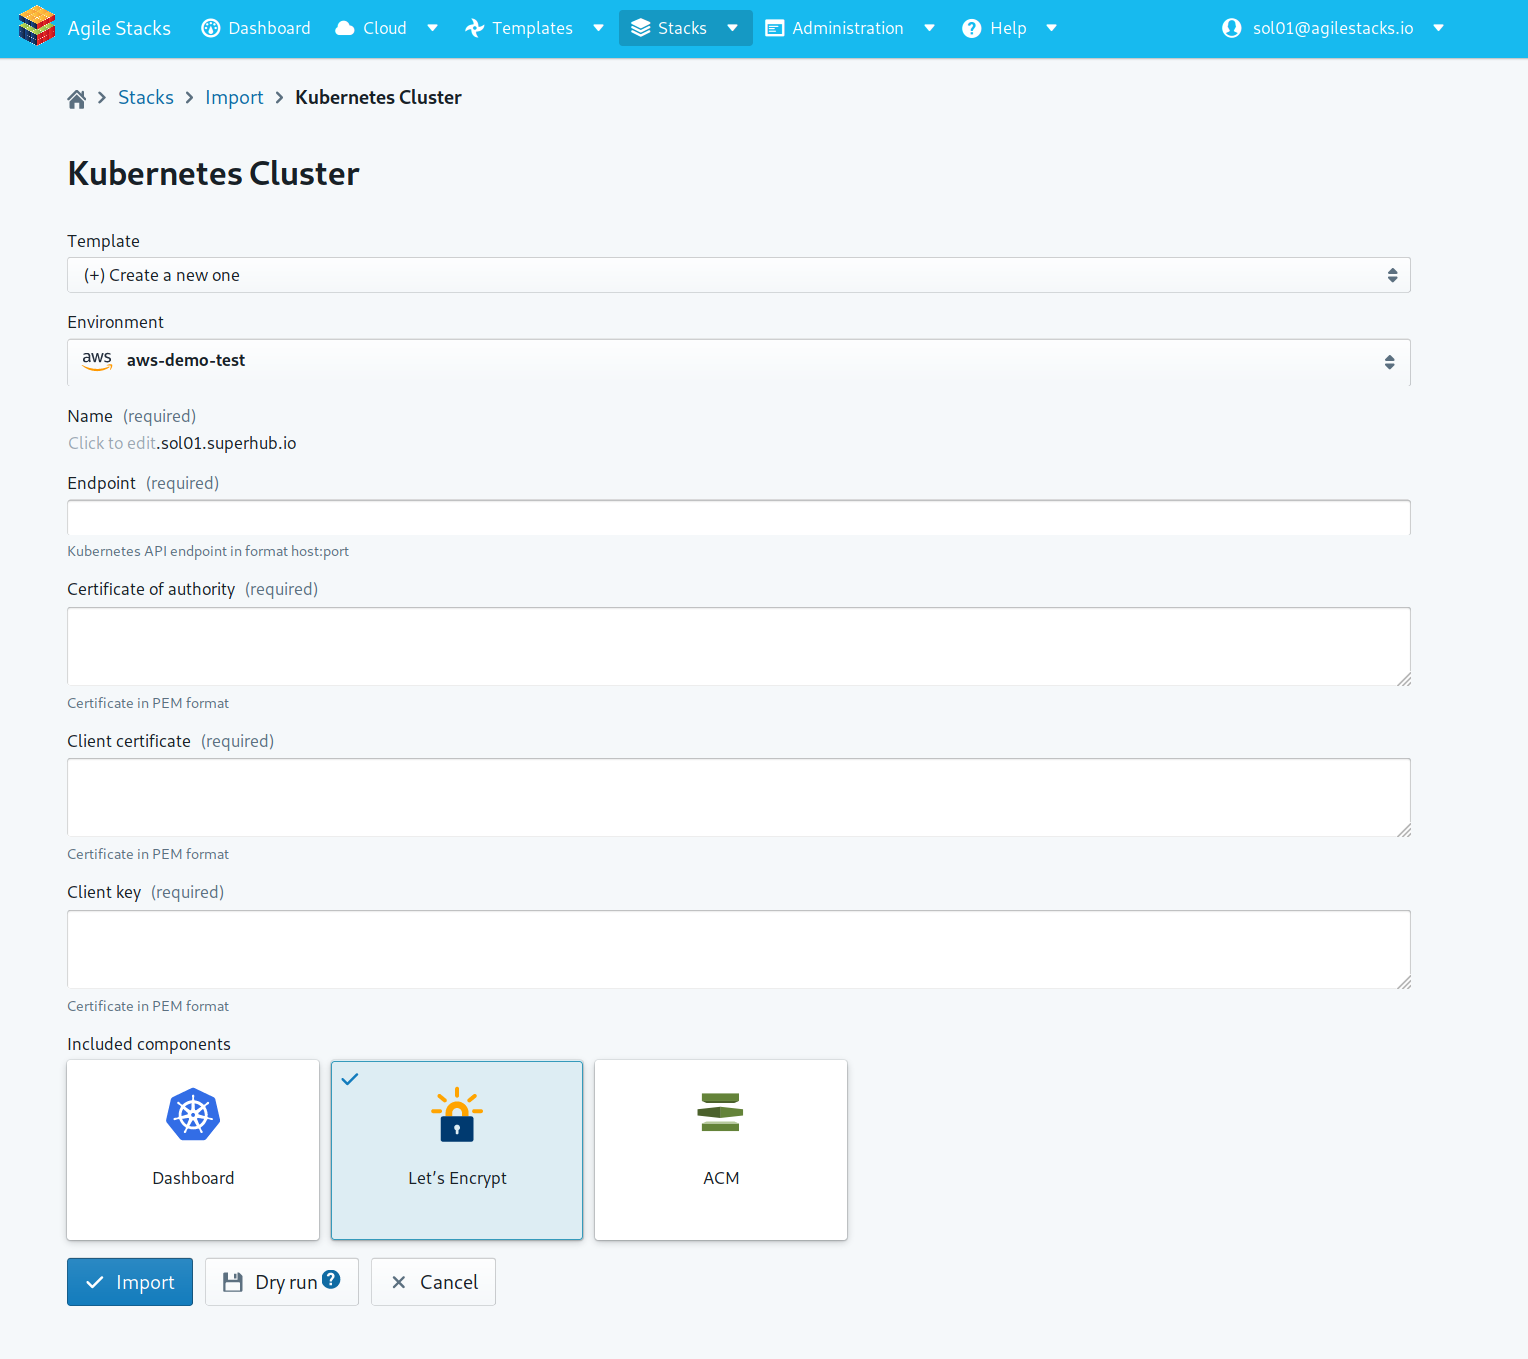Click the Help question mark icon
Screen dimensions: 1528x1359
coord(971,28)
